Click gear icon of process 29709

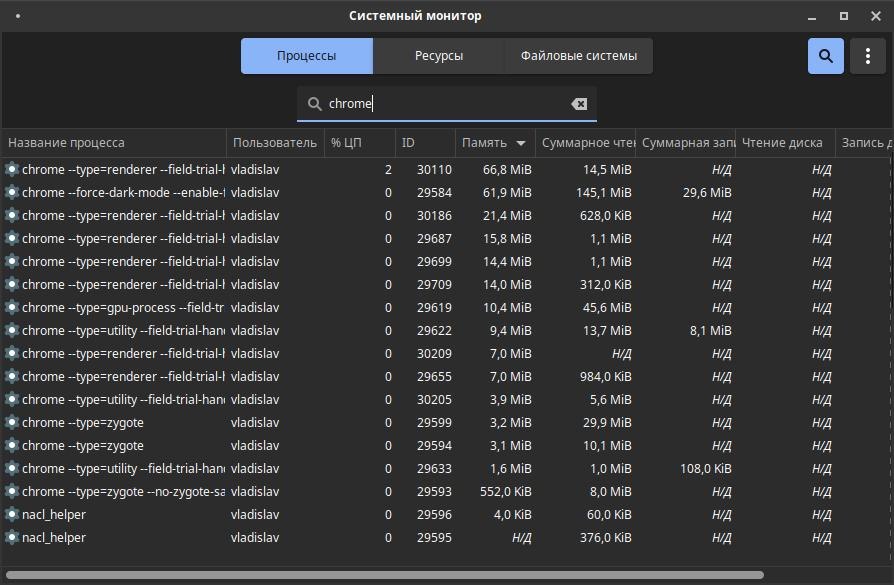(x=11, y=285)
